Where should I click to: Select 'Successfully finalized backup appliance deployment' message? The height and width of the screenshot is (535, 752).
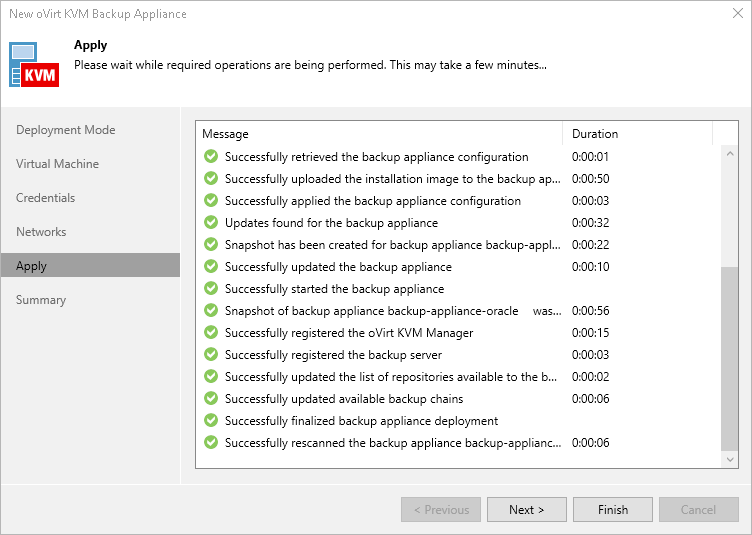361,421
